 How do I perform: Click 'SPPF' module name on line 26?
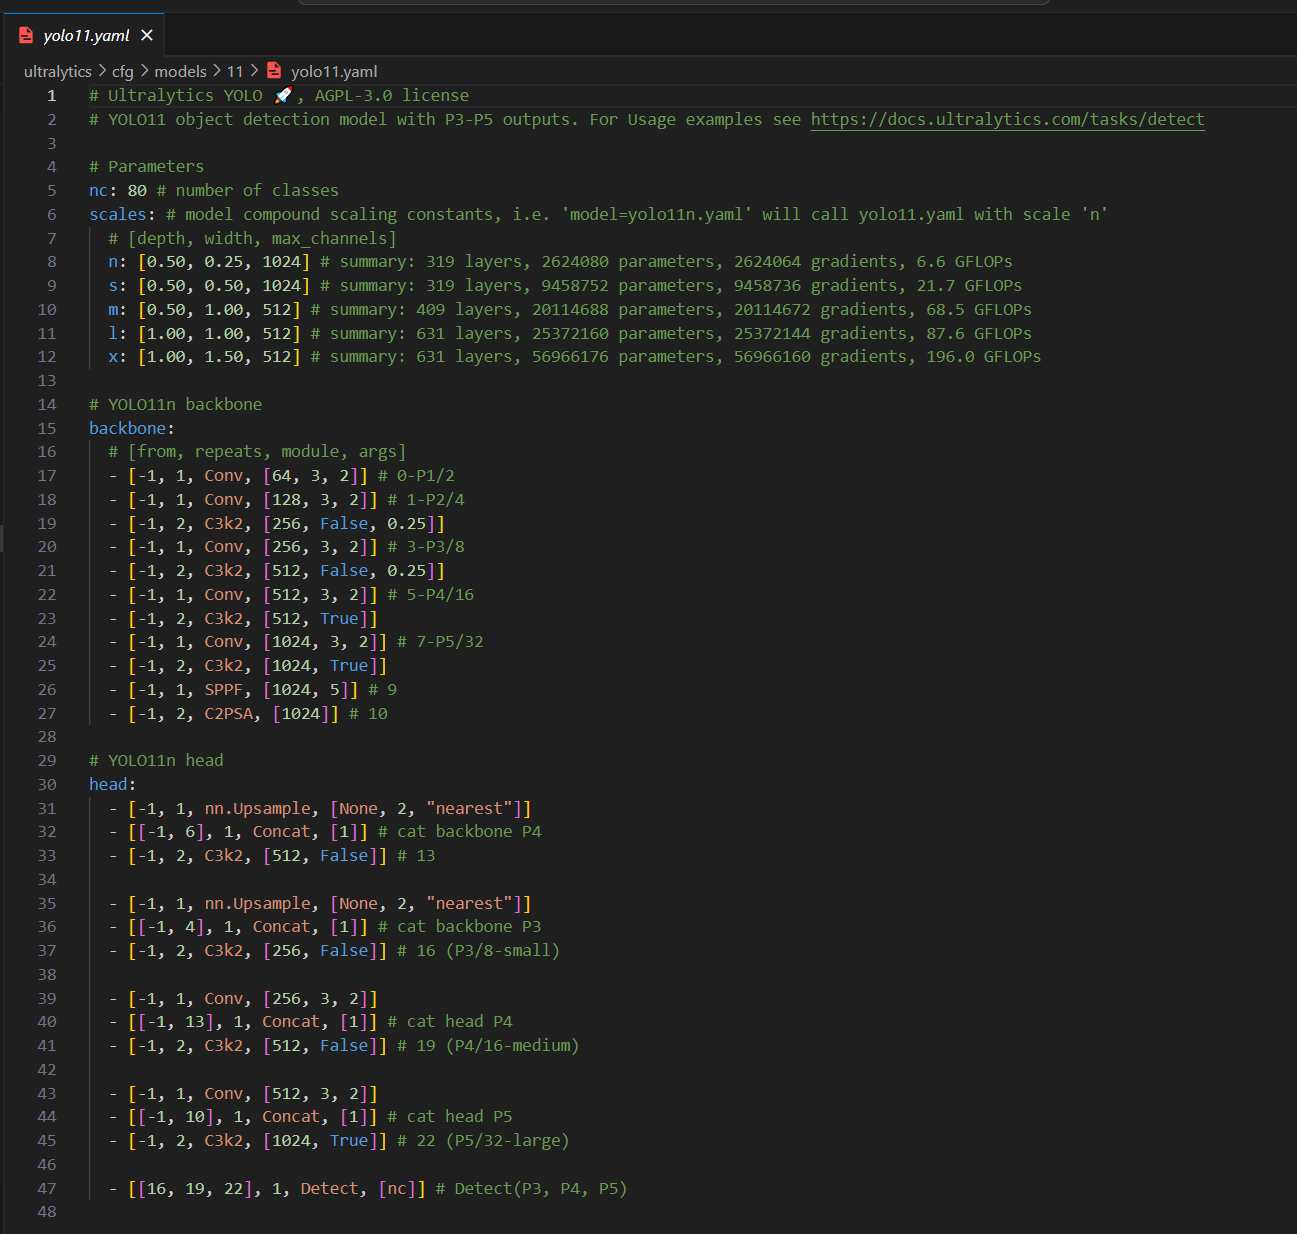(224, 689)
